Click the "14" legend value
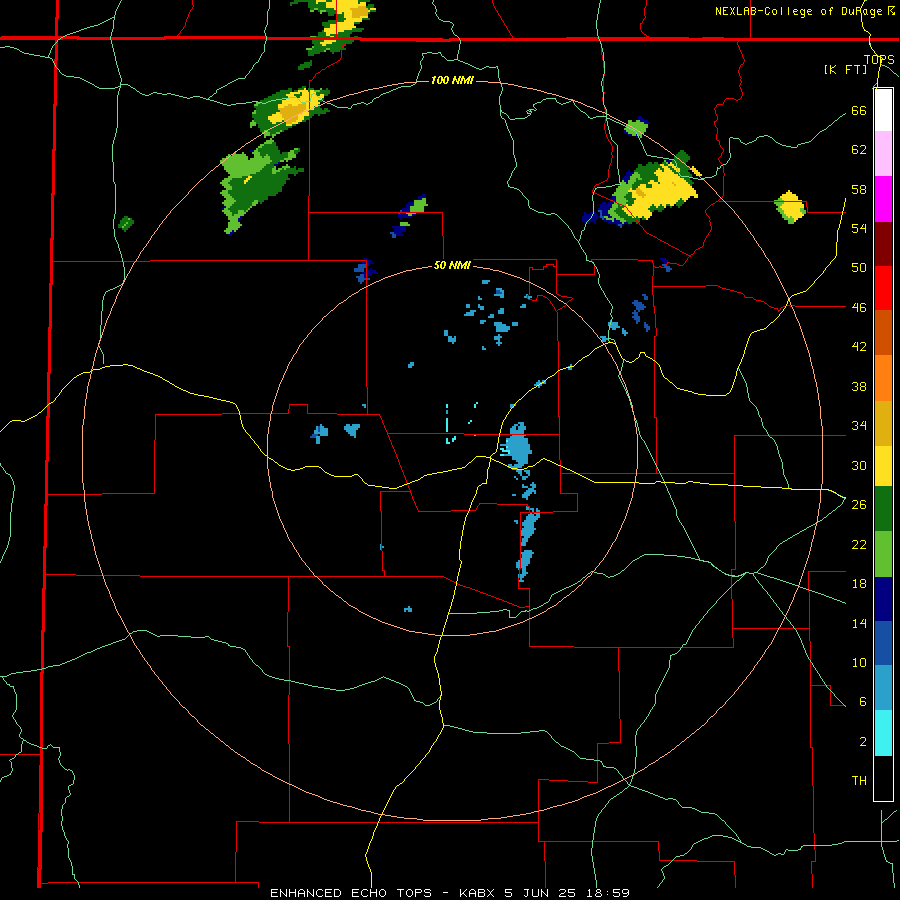The width and height of the screenshot is (900, 900). point(859,623)
